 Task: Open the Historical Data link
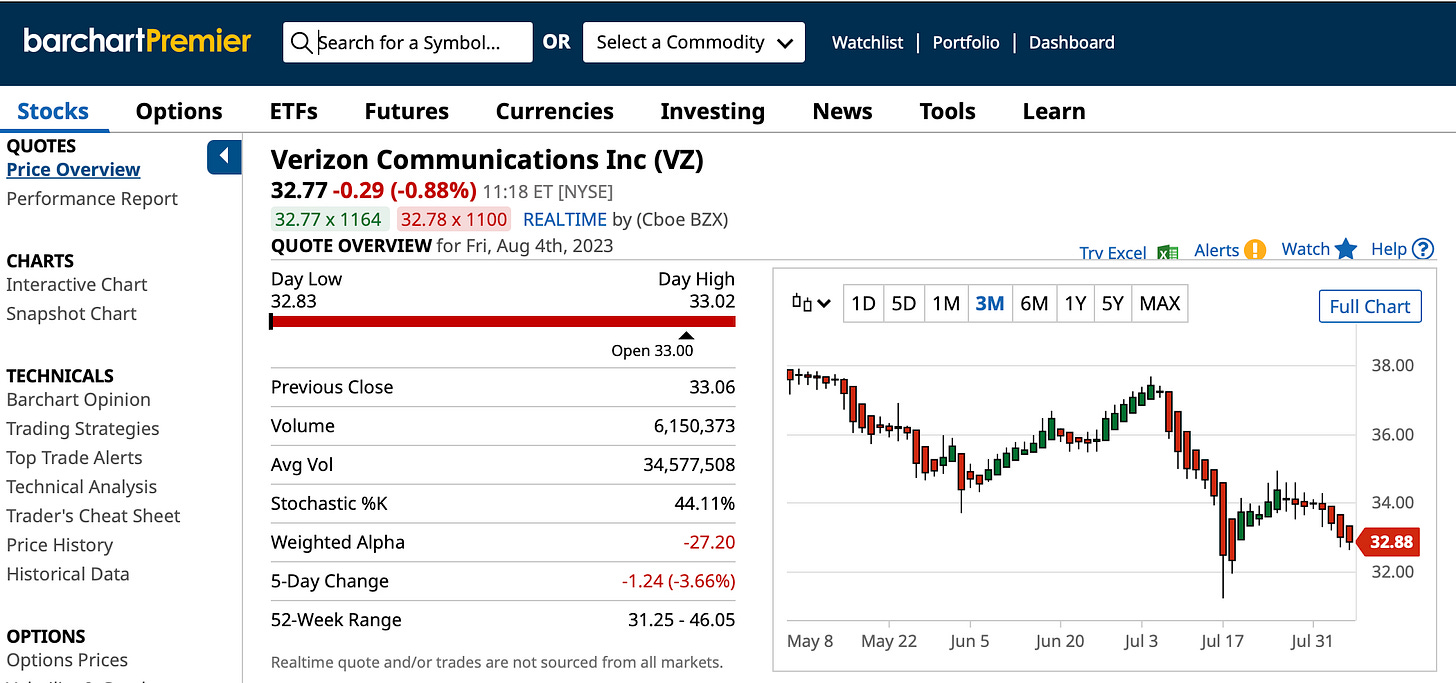pos(67,574)
